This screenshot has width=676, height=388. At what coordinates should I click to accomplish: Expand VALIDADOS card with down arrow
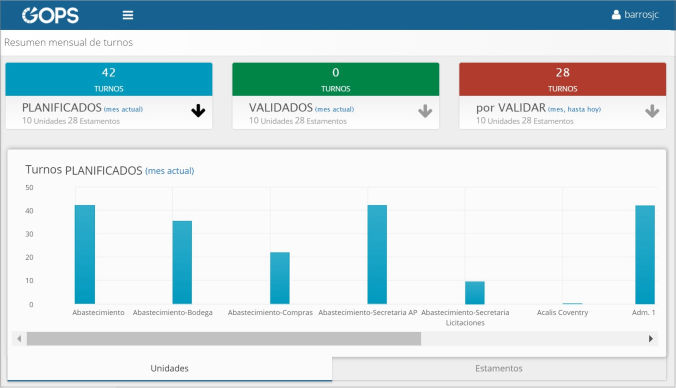[425, 111]
